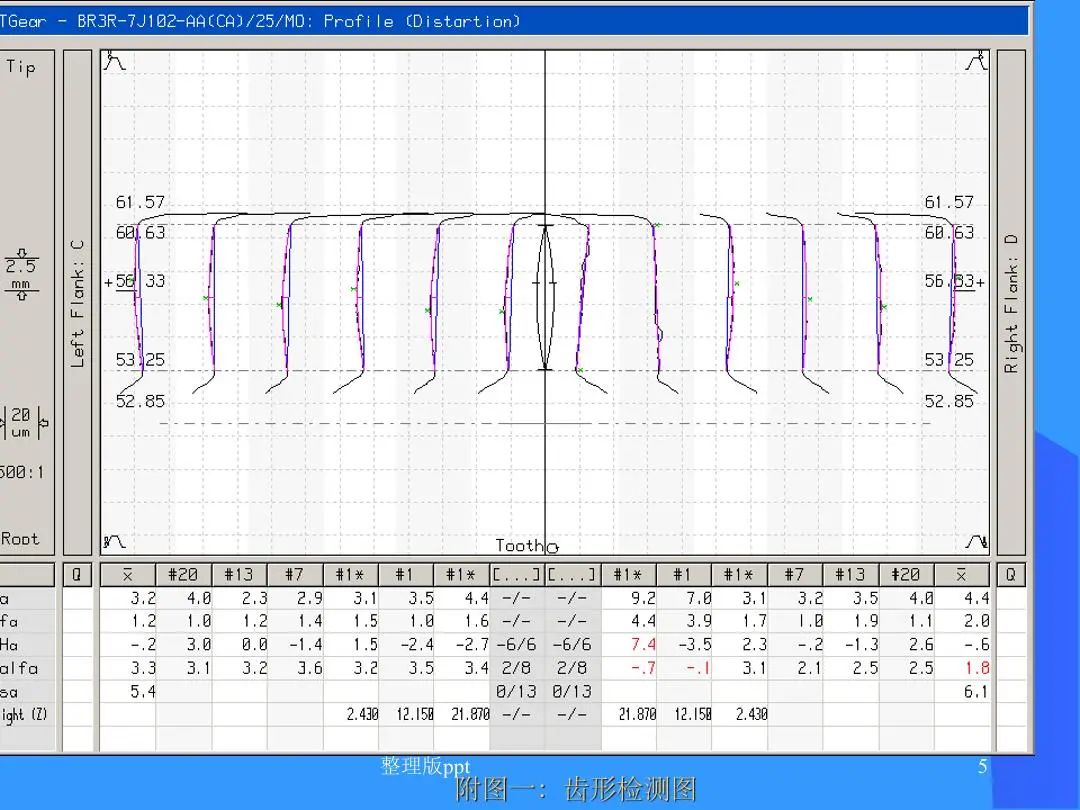This screenshot has height=810, width=1080.
Task: Click the bottom-left tooth root icon
Action: (116, 542)
